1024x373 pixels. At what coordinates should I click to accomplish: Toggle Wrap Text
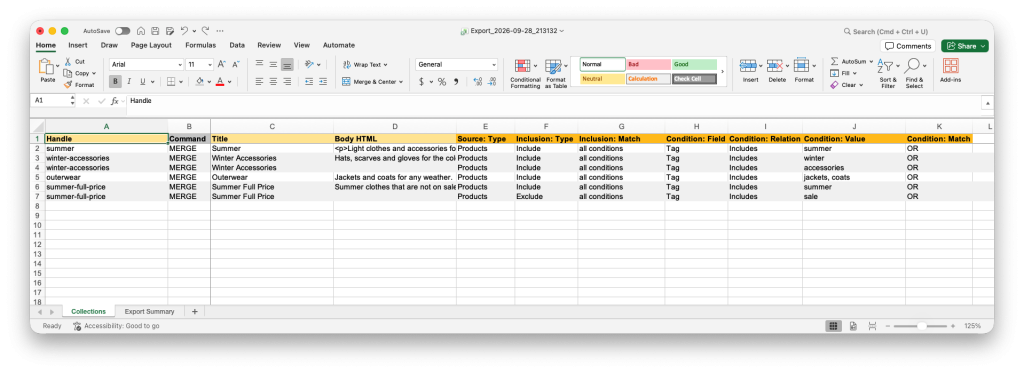[365, 65]
